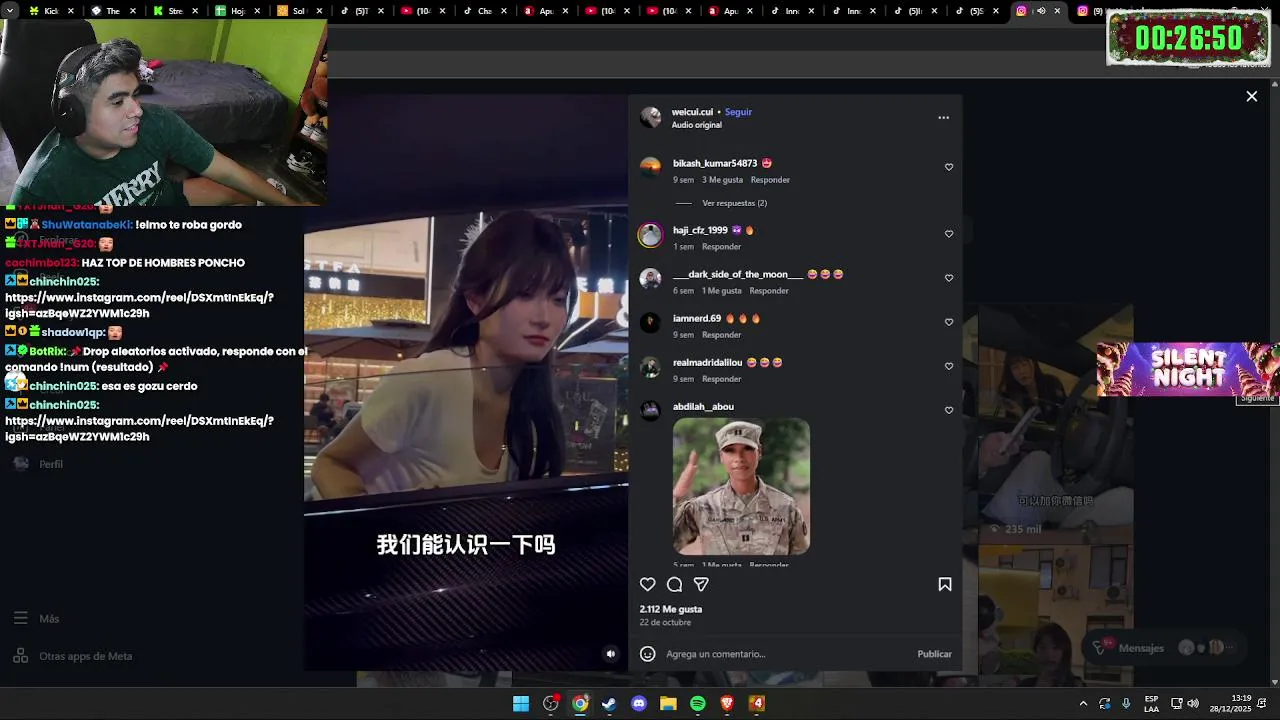Open iamnerd.69's profile from comment
This screenshot has height=720, width=1280.
click(x=697, y=318)
